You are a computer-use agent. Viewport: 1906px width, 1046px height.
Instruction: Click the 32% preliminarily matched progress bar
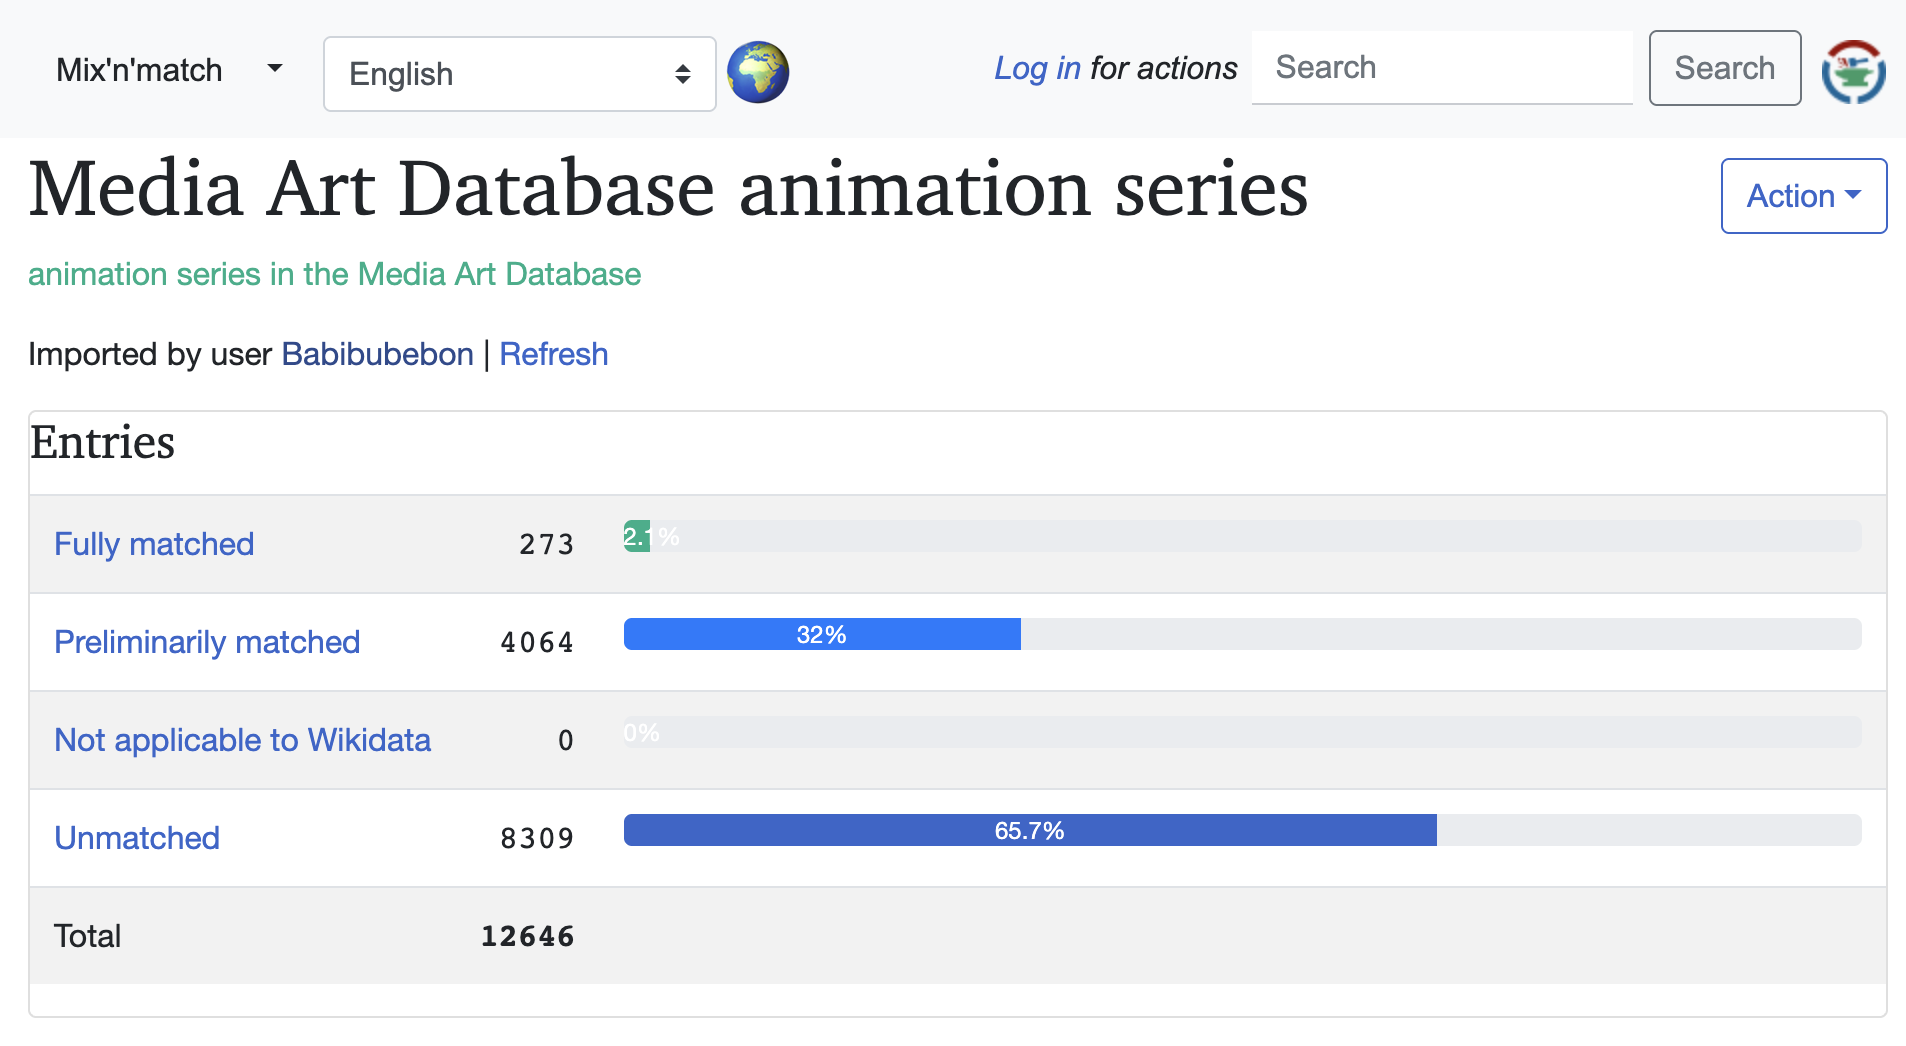point(821,634)
